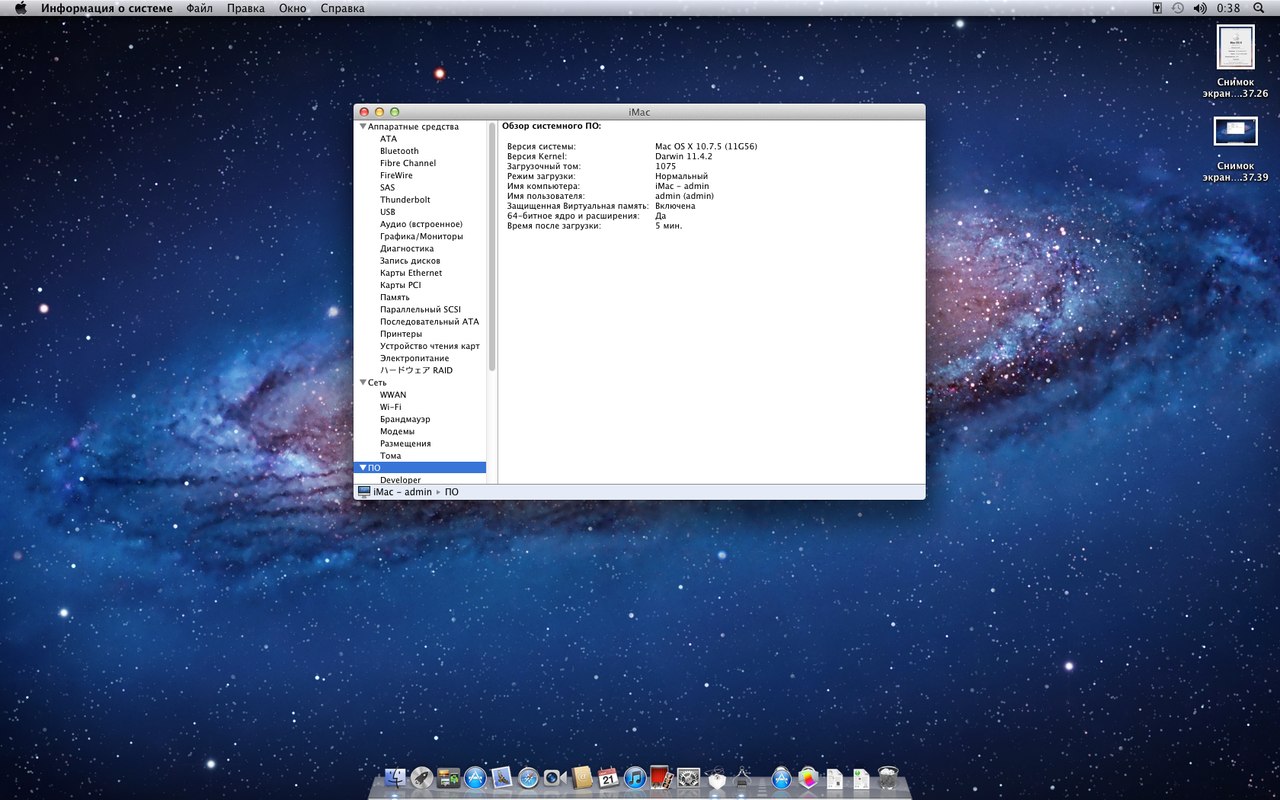Click the volume speaker menu bar icon
The image size is (1280, 800).
click(1199, 8)
